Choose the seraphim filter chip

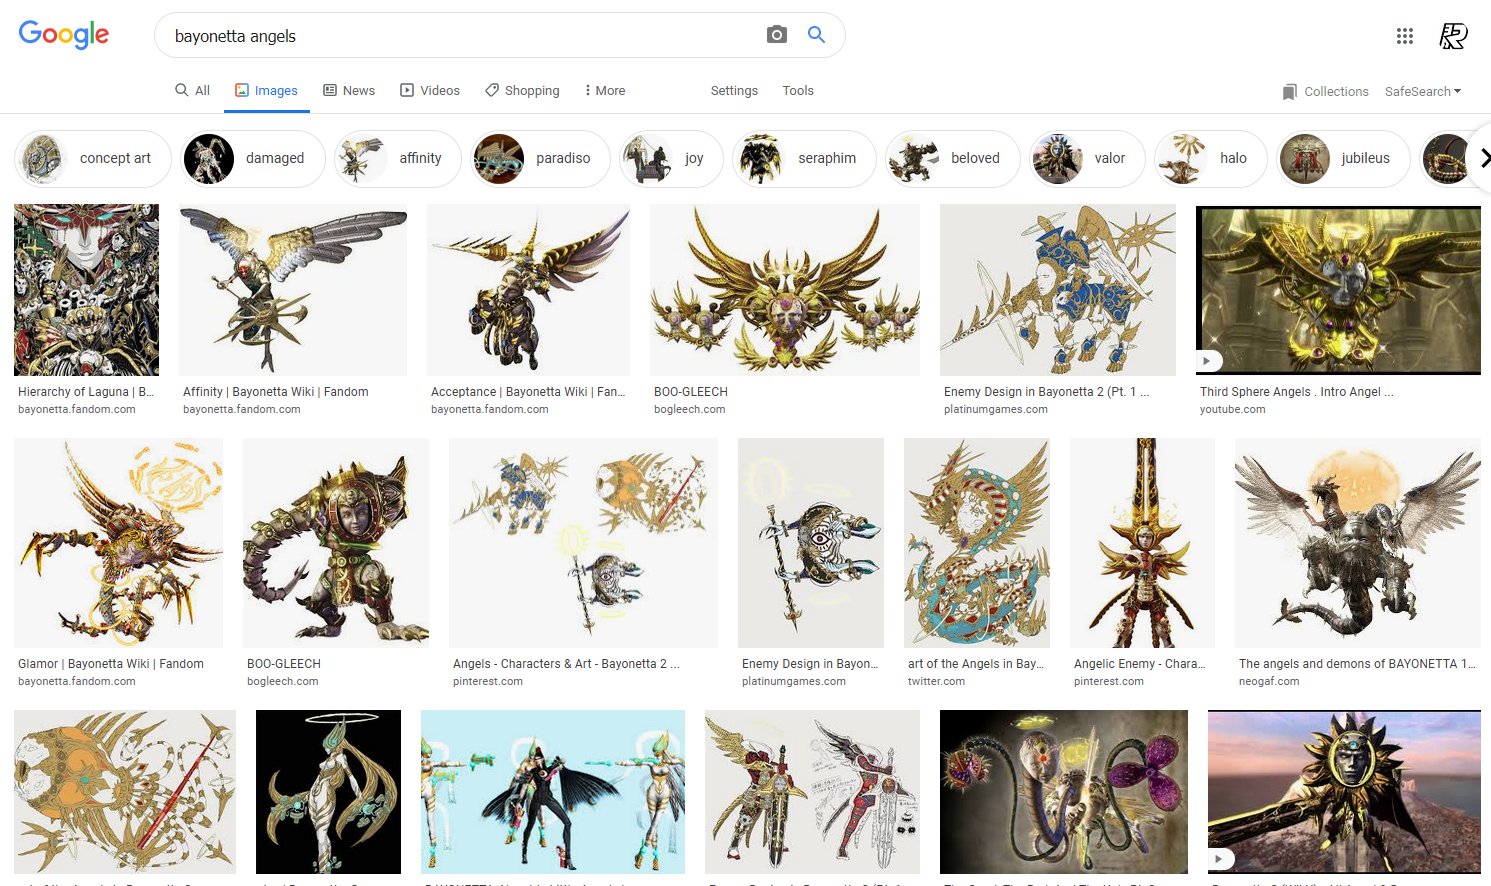point(804,158)
